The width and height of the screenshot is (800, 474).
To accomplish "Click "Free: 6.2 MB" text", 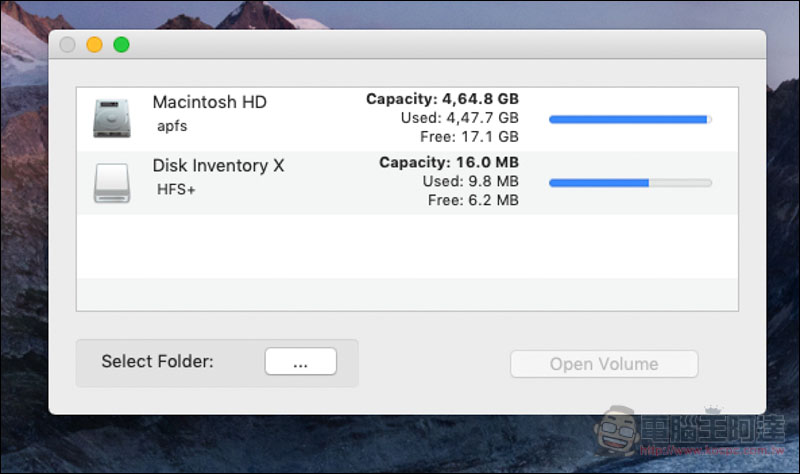I will pos(473,200).
